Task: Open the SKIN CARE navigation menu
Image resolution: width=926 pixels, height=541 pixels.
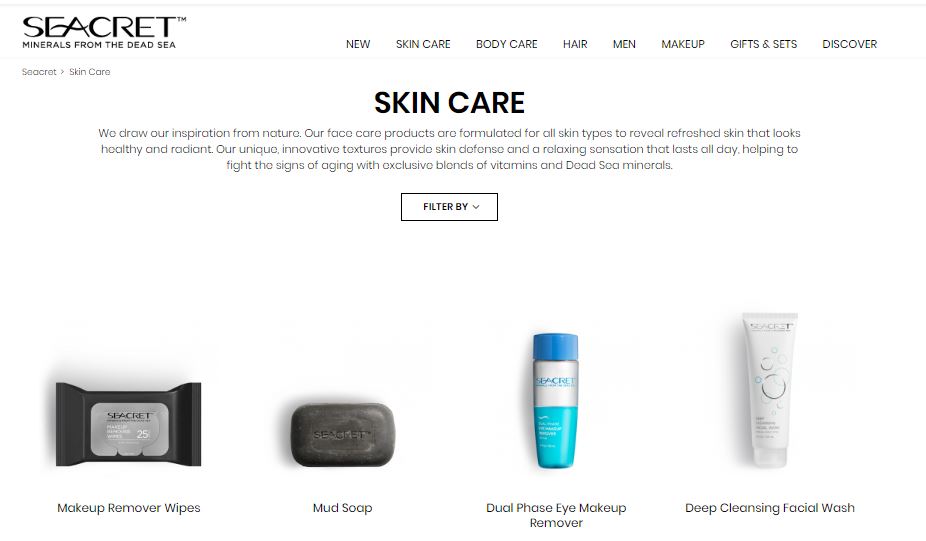Action: 423,44
